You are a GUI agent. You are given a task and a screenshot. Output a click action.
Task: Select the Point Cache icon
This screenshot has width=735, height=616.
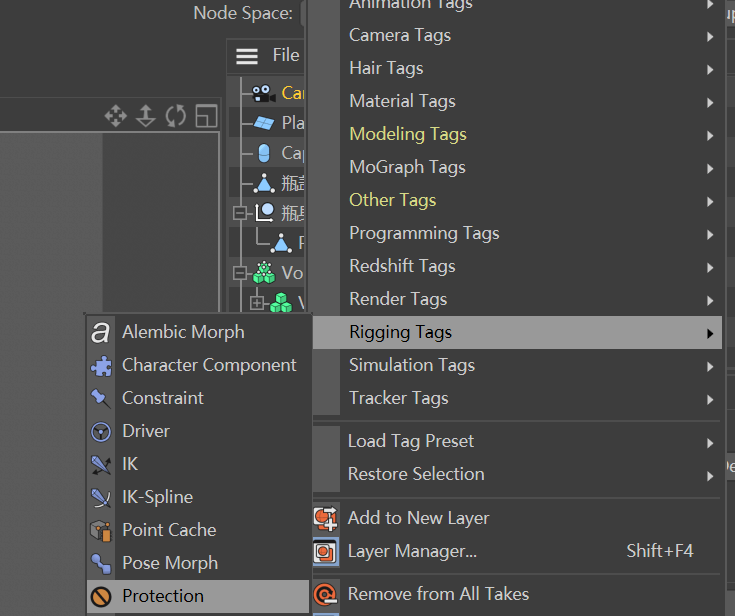click(101, 531)
